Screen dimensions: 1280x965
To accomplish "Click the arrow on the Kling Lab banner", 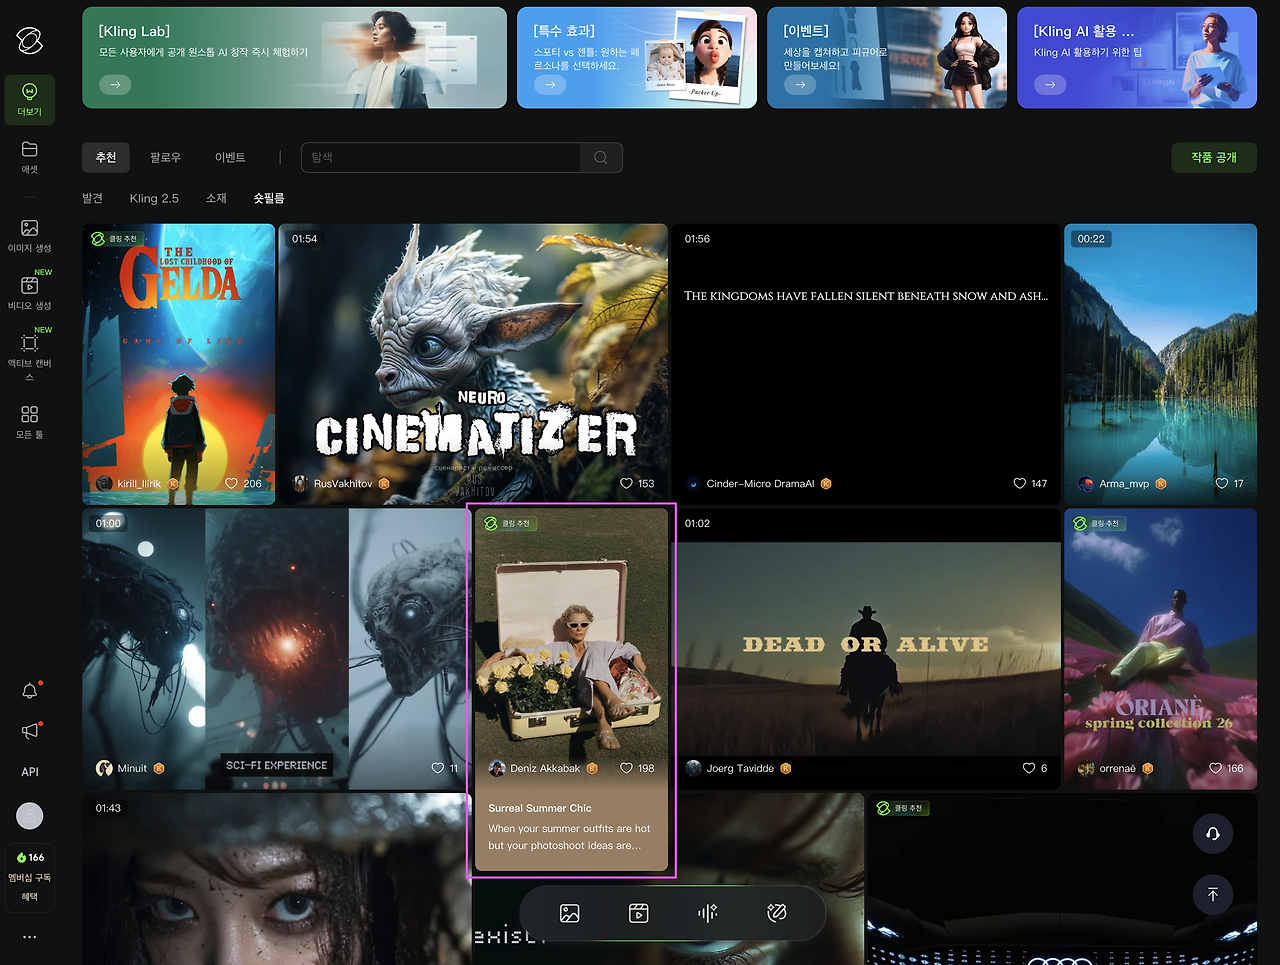I will [x=115, y=85].
